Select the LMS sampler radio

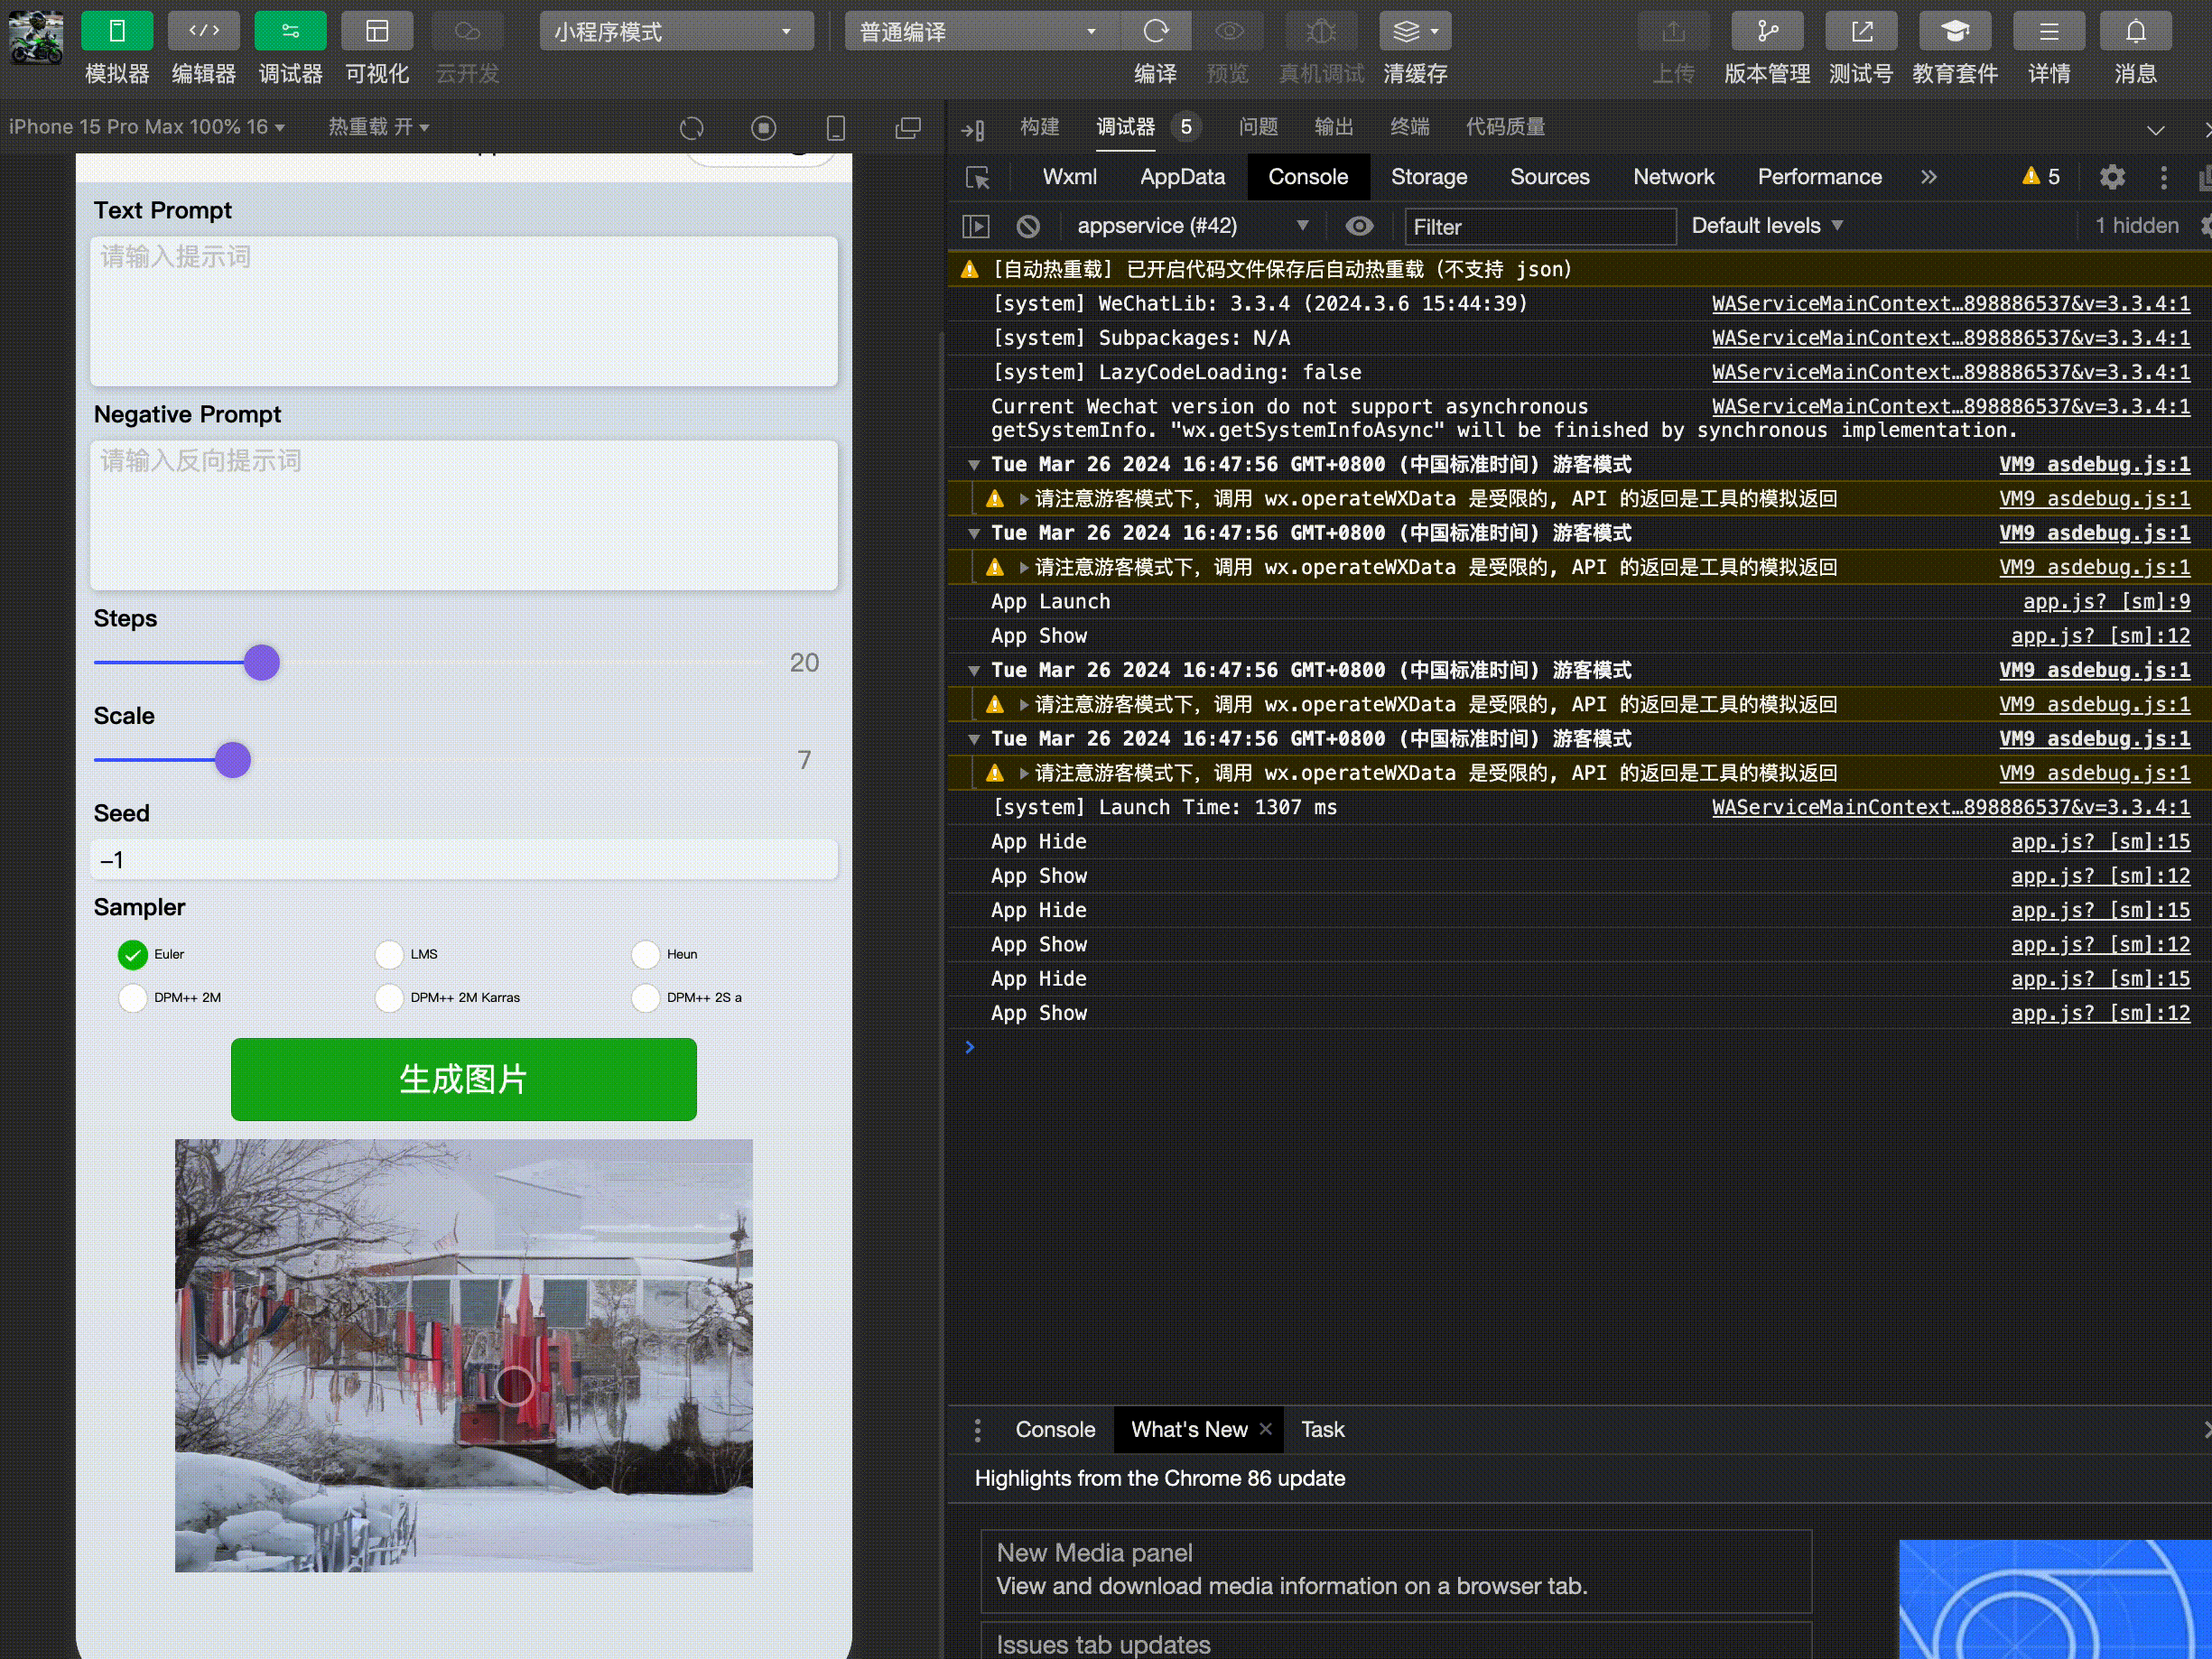390,955
